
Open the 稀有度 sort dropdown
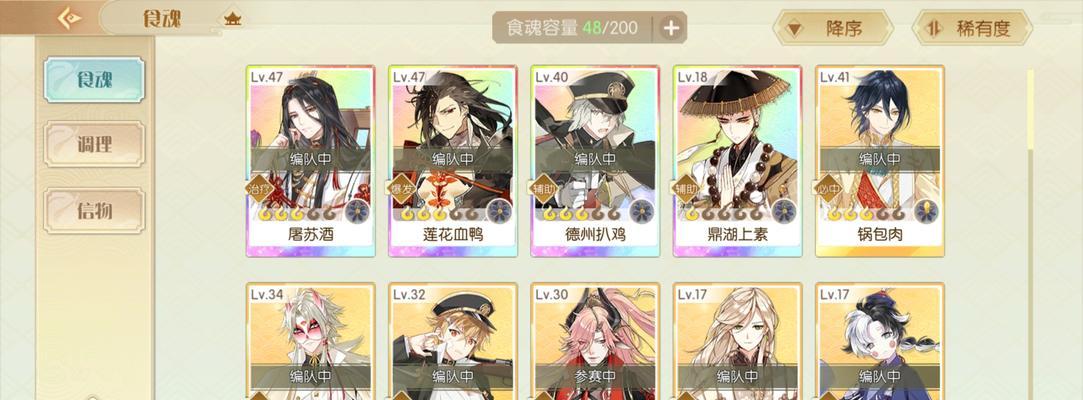click(972, 28)
